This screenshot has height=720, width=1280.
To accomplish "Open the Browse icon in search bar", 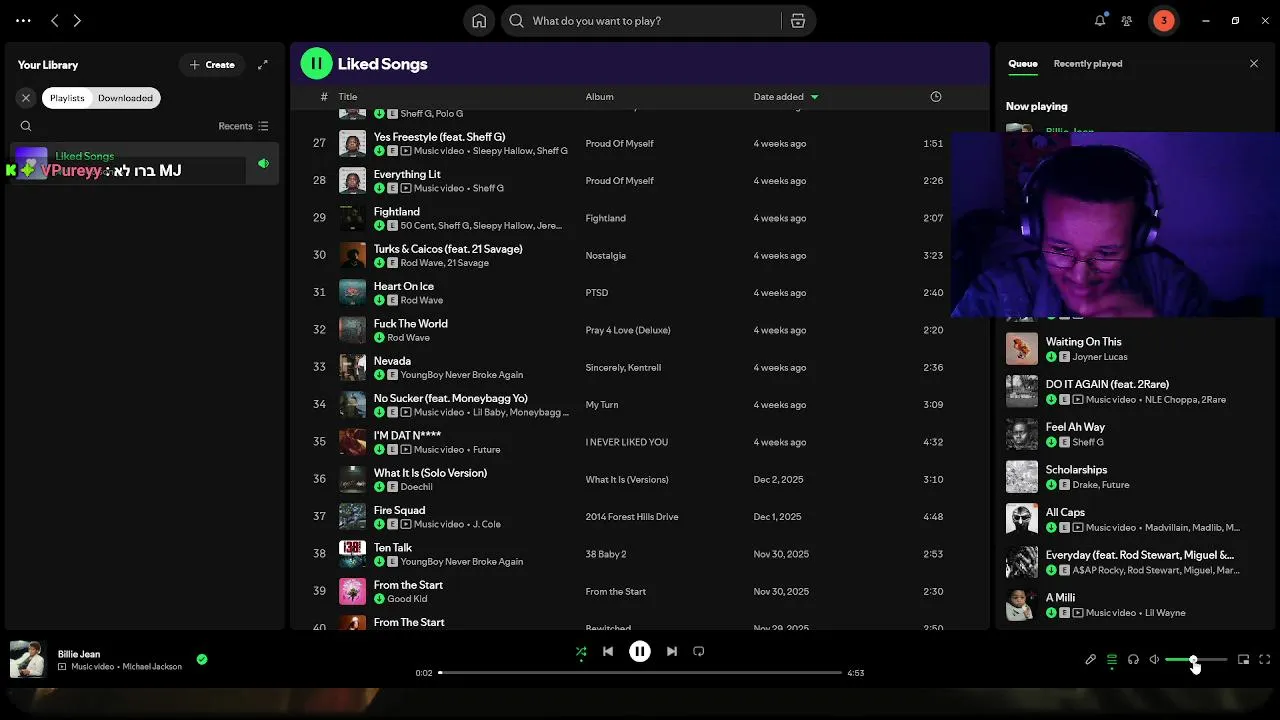I will click(798, 20).
